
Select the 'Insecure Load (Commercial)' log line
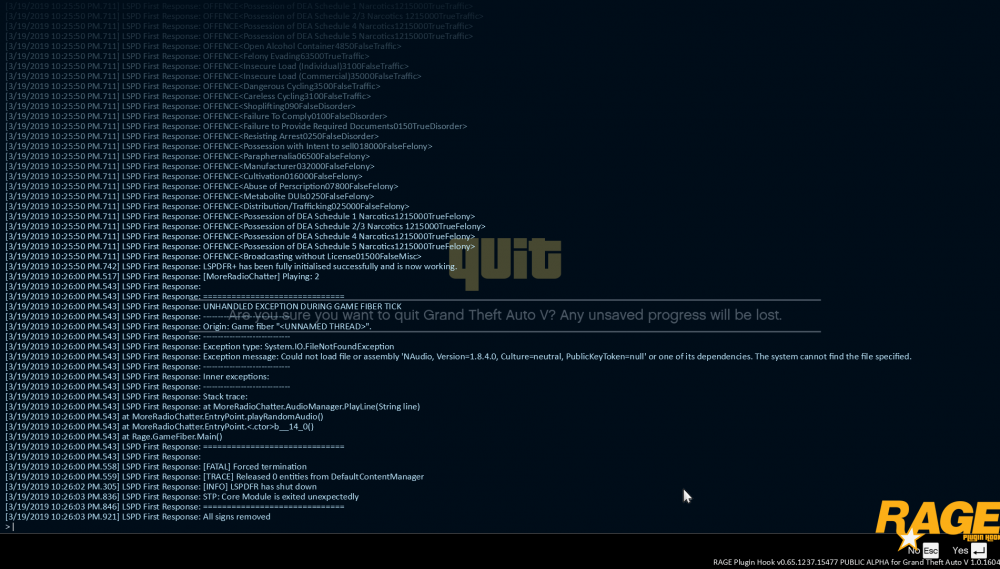tap(213, 76)
